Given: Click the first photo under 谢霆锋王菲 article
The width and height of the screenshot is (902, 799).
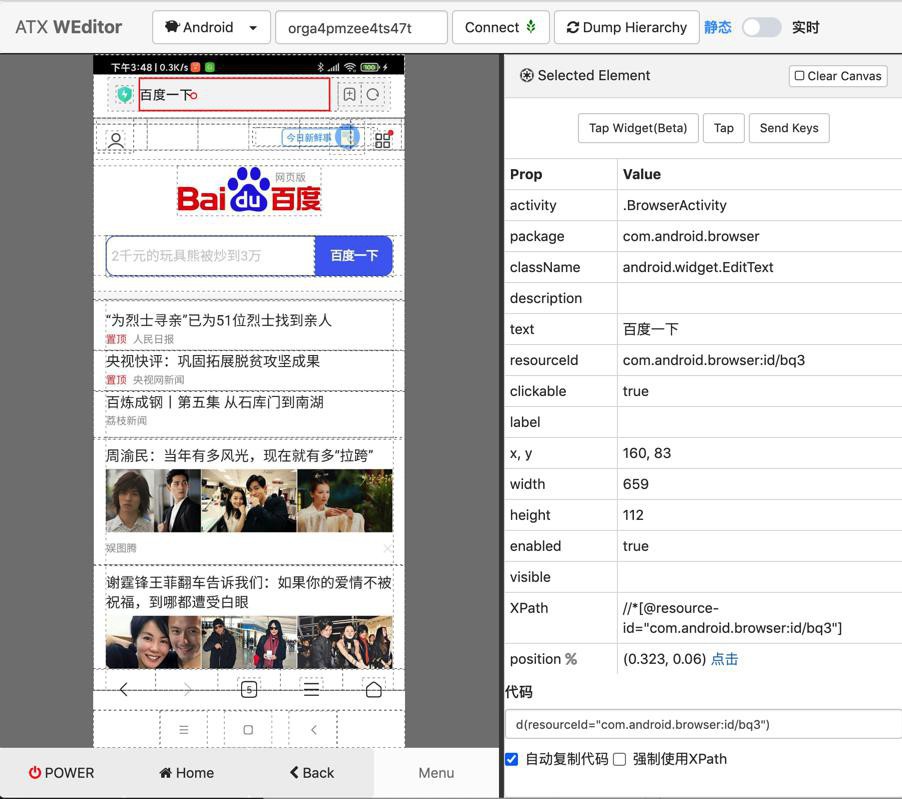Looking at the screenshot, I should (x=154, y=643).
